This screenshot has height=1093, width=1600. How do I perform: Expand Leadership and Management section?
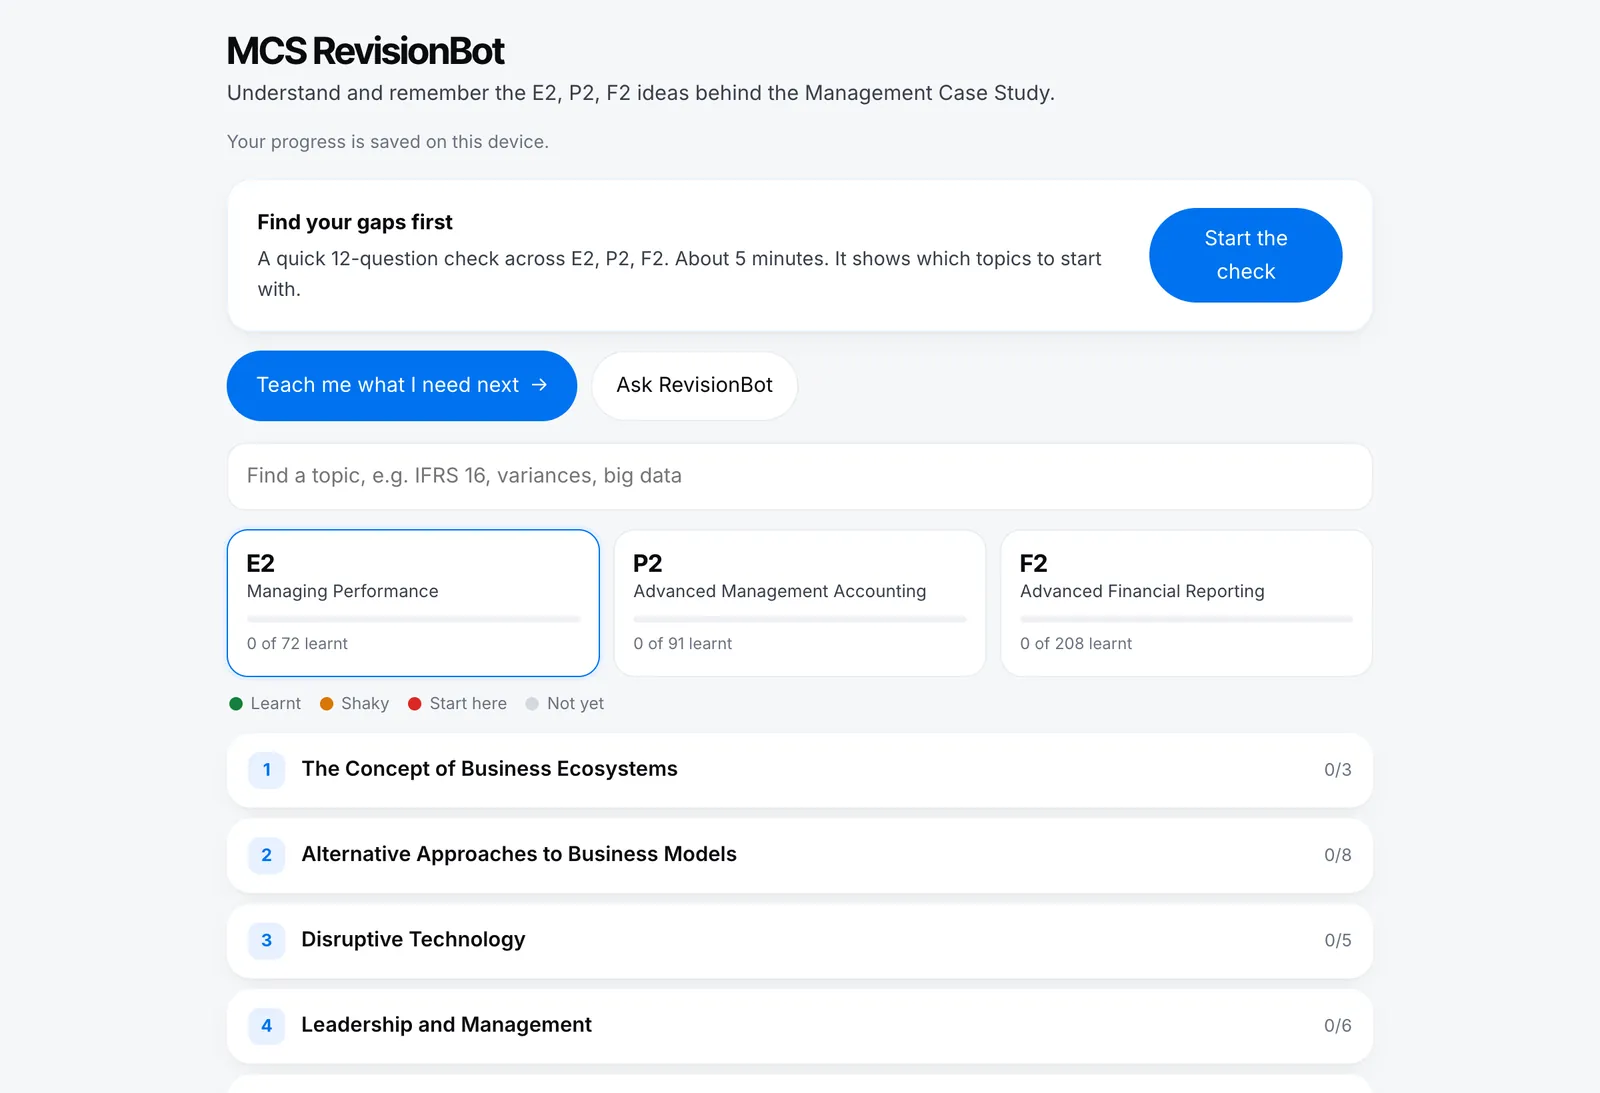click(x=799, y=1025)
